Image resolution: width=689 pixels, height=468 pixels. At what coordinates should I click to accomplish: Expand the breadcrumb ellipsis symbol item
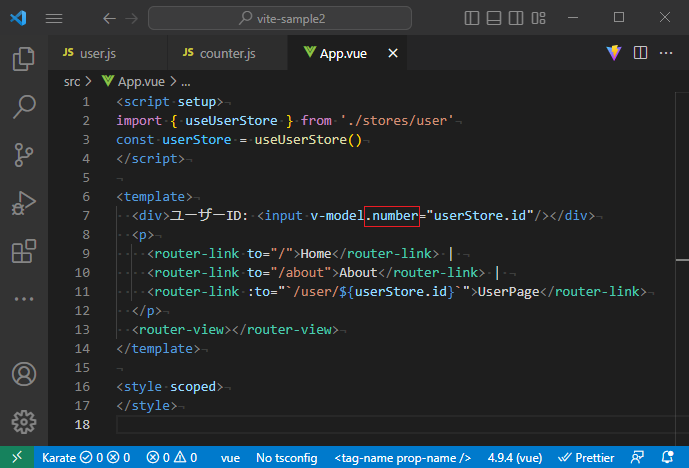pyautogui.click(x=186, y=82)
